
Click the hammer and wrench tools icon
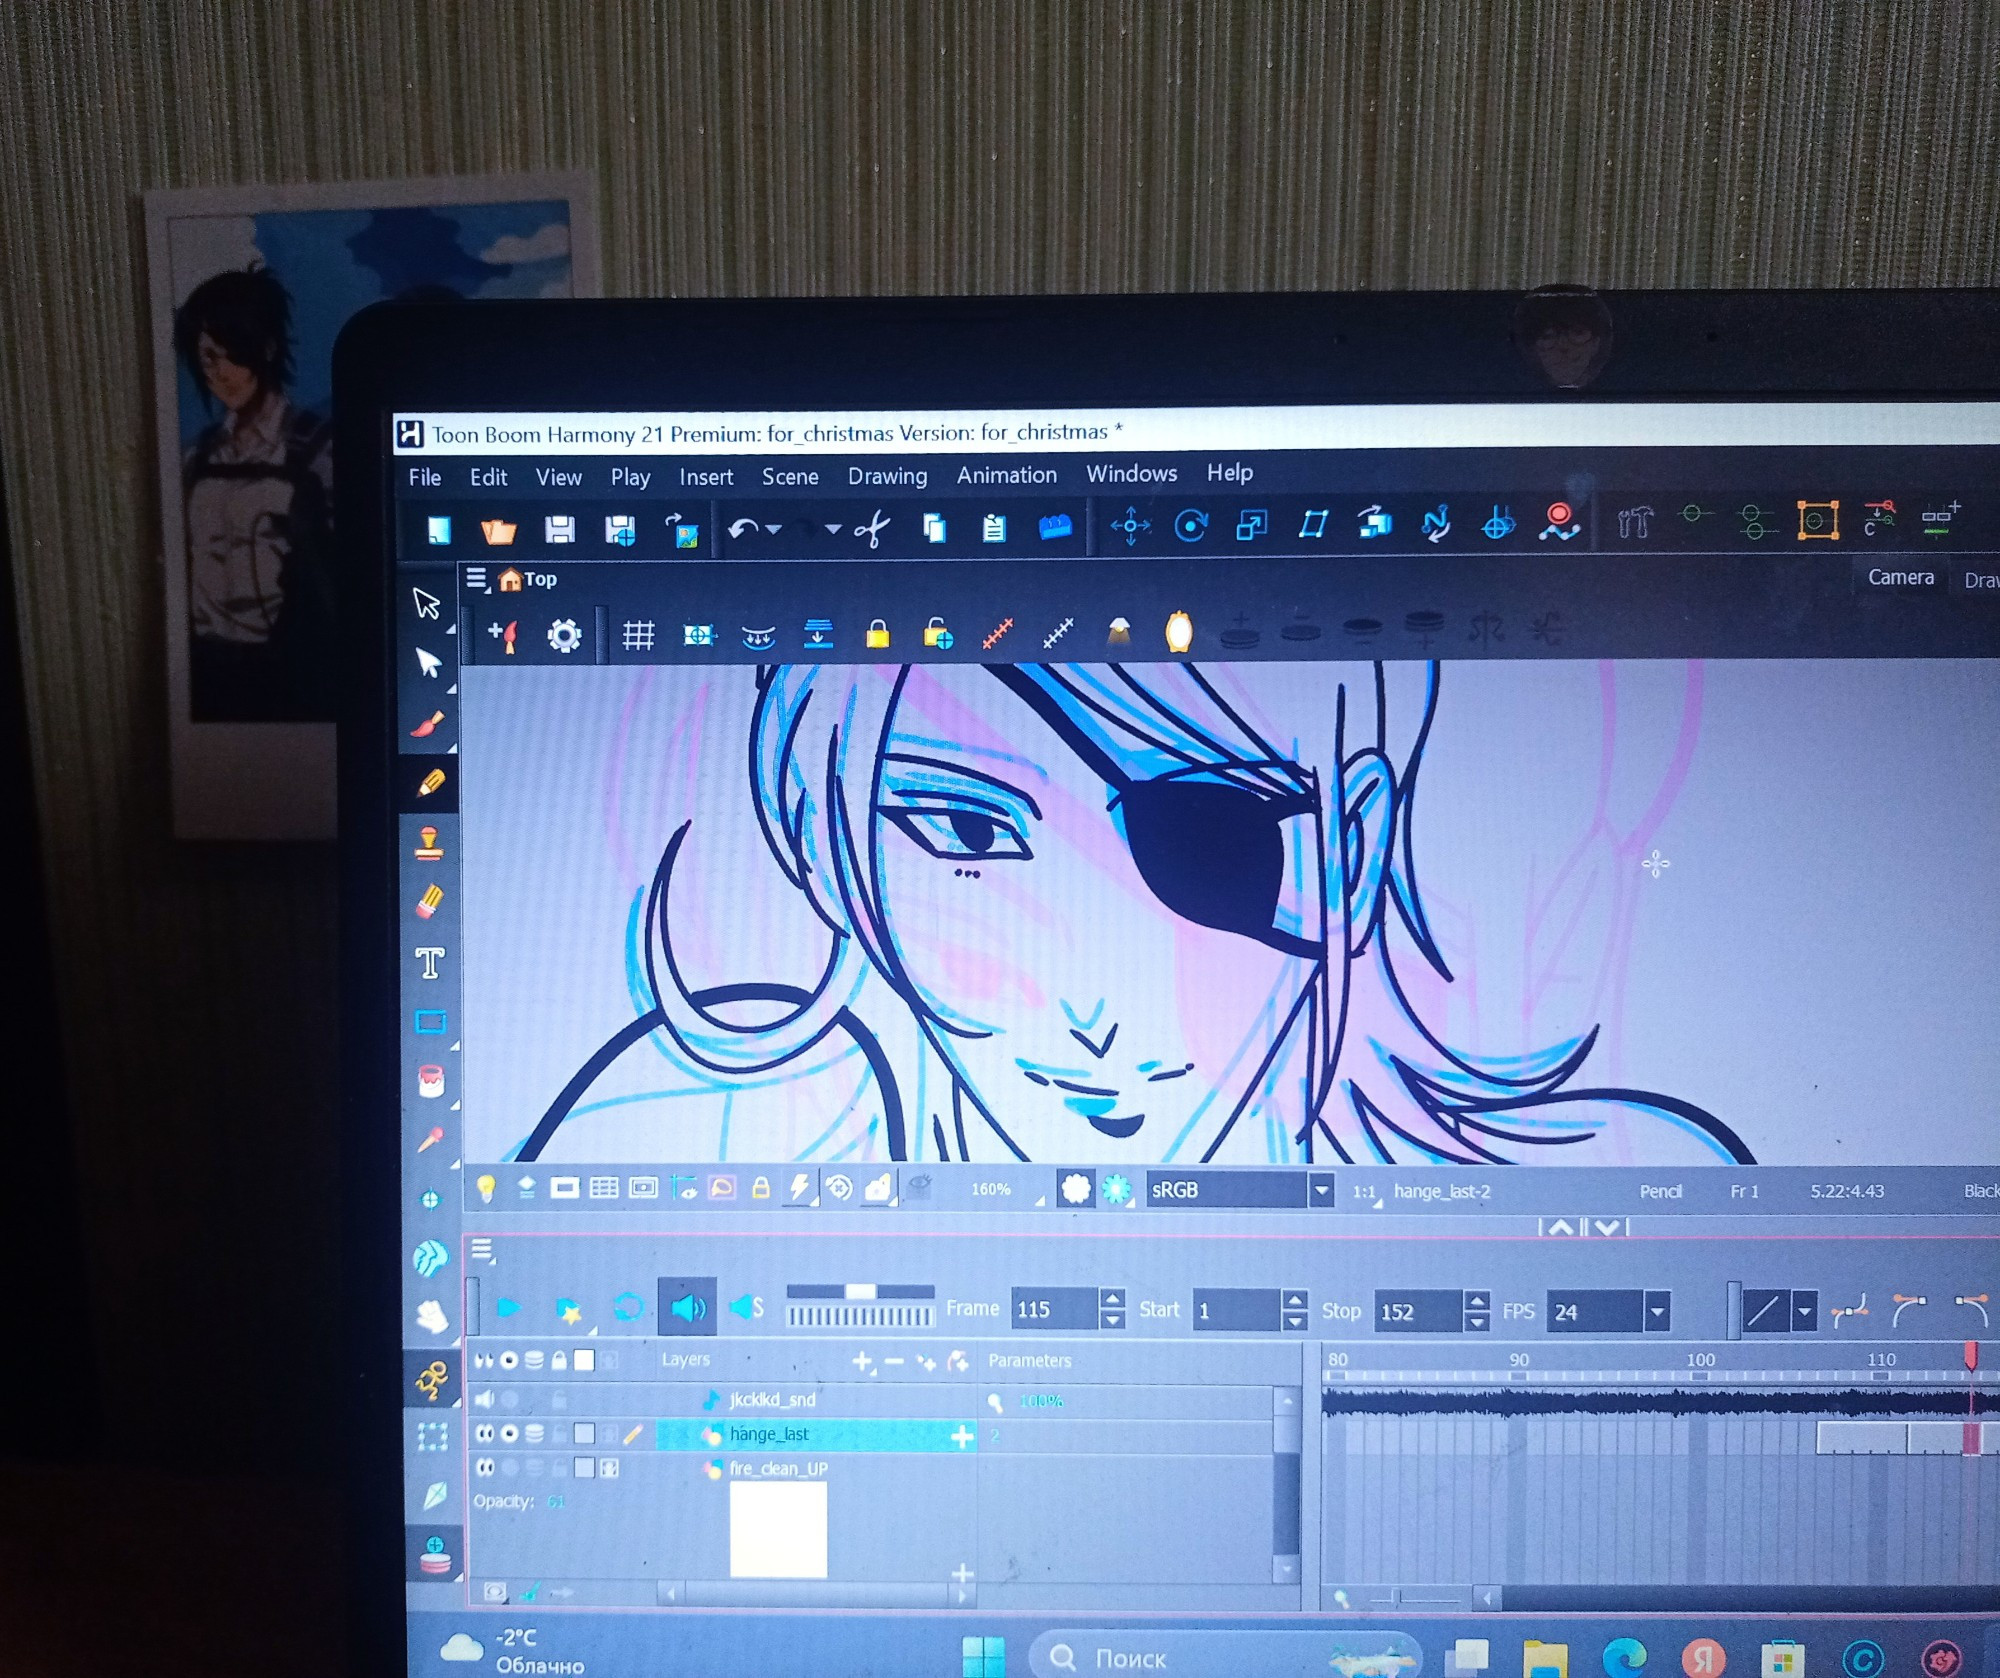coord(1634,521)
